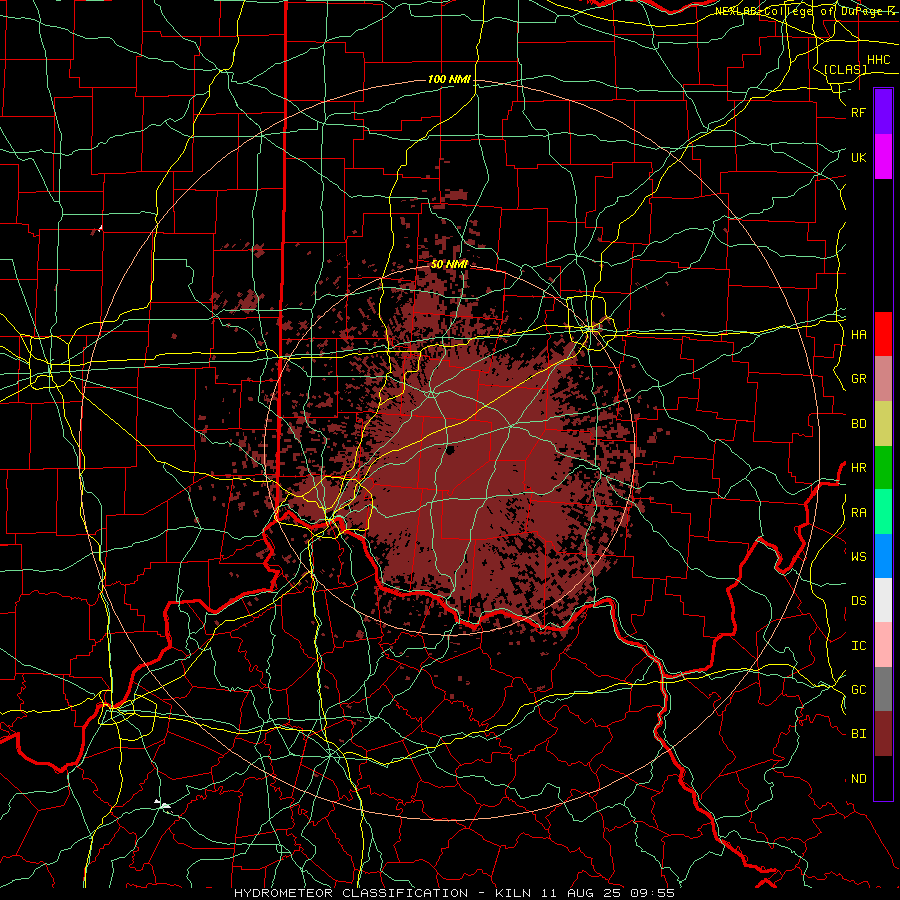Click the HA red color swatch
The height and width of the screenshot is (900, 900).
pyautogui.click(x=883, y=334)
